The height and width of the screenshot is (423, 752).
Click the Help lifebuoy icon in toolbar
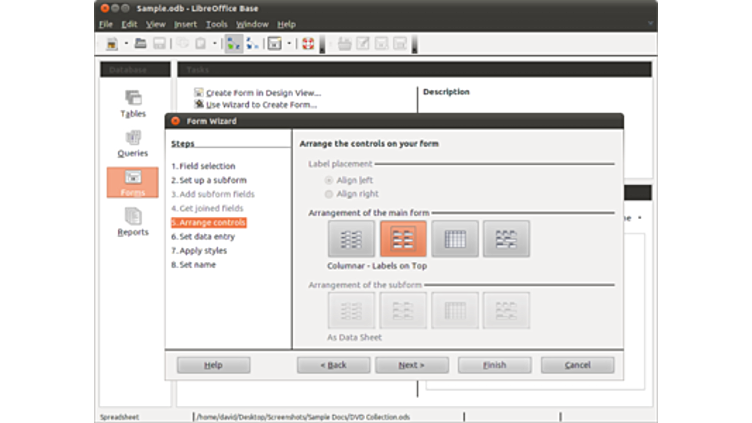308,44
